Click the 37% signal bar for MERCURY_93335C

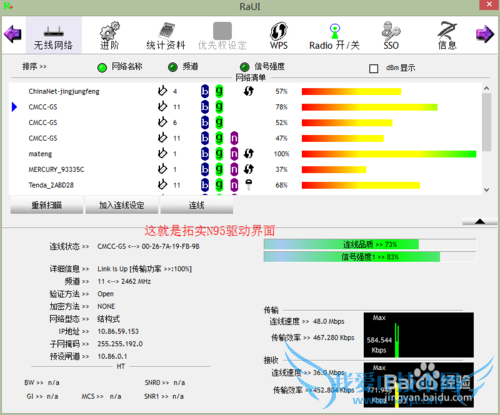click(334, 170)
